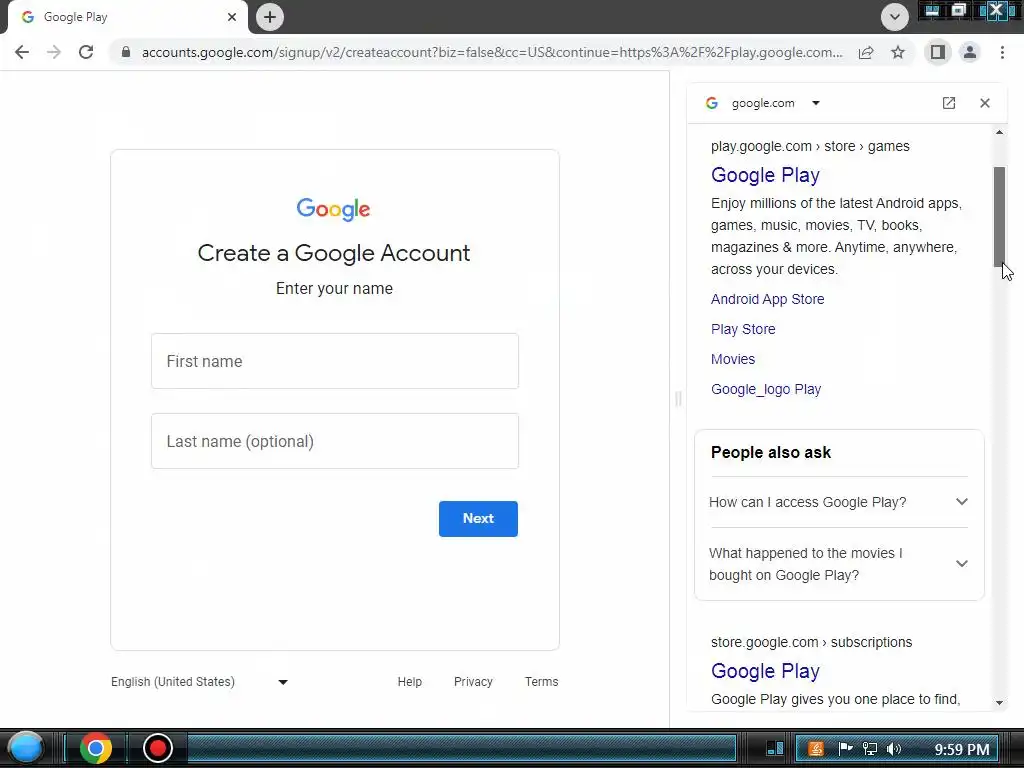
Task: Open new tab with plus button
Action: [270, 17]
